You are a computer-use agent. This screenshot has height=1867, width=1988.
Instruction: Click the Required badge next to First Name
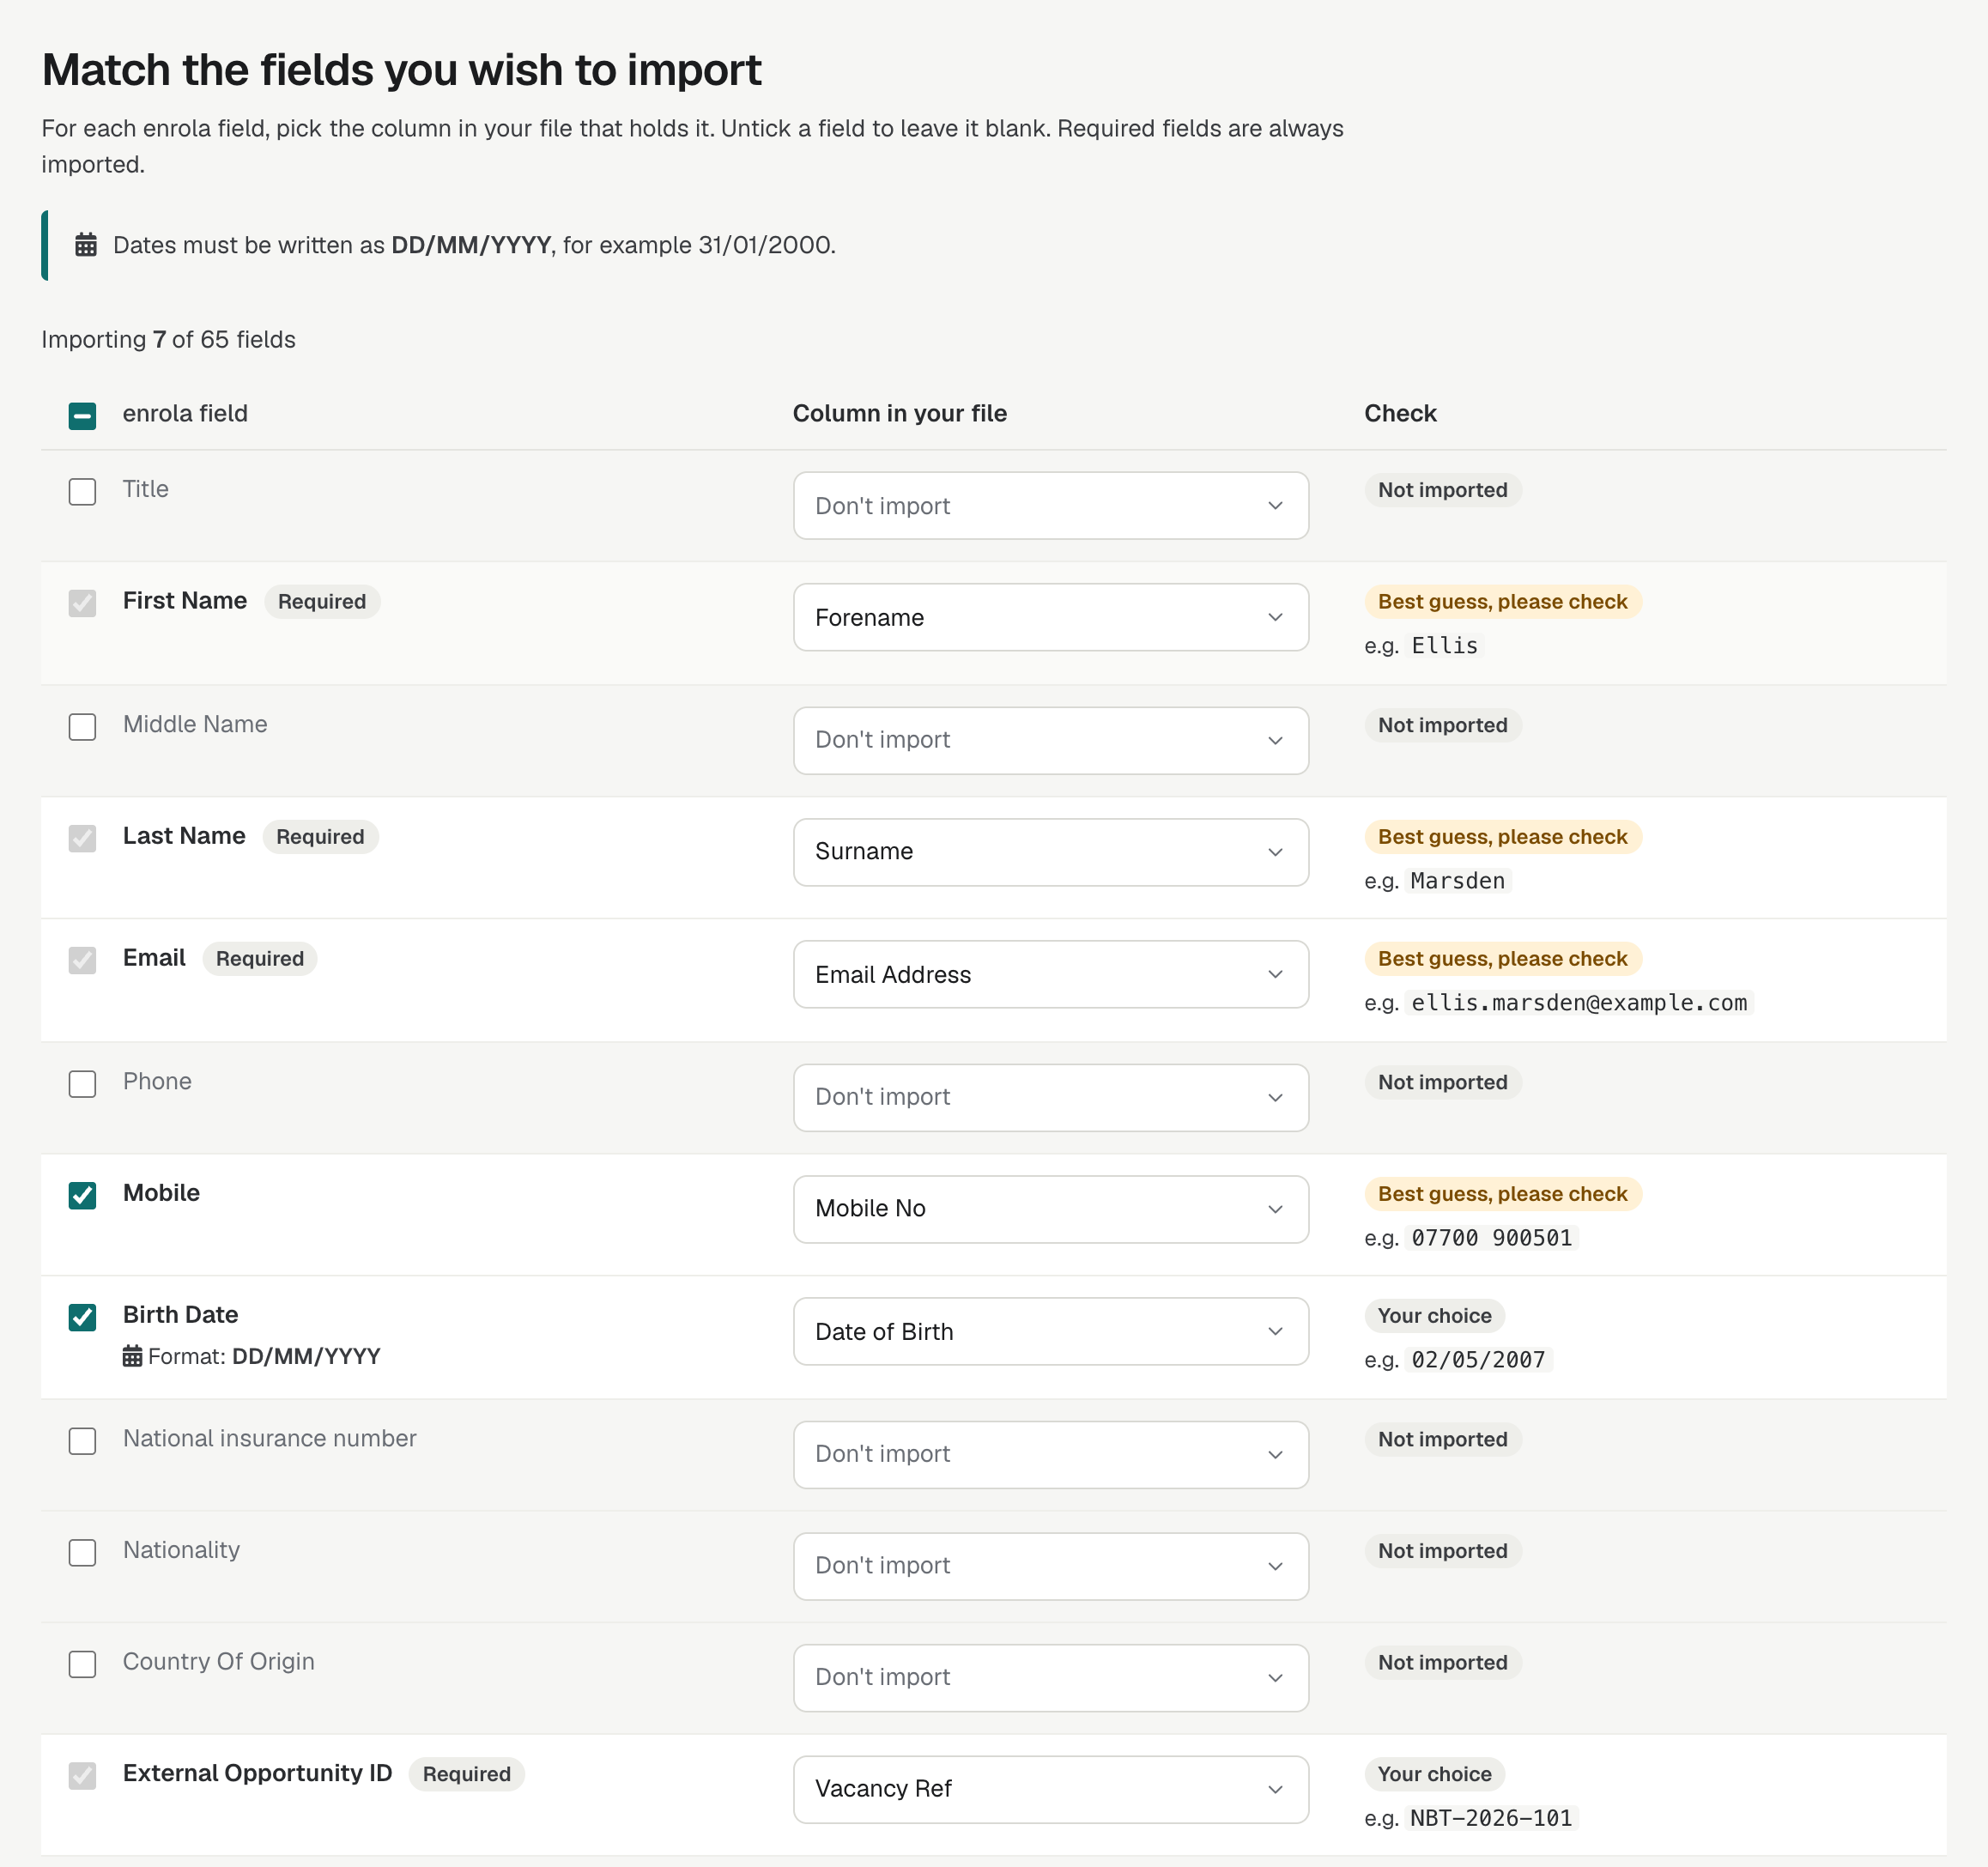click(x=322, y=602)
